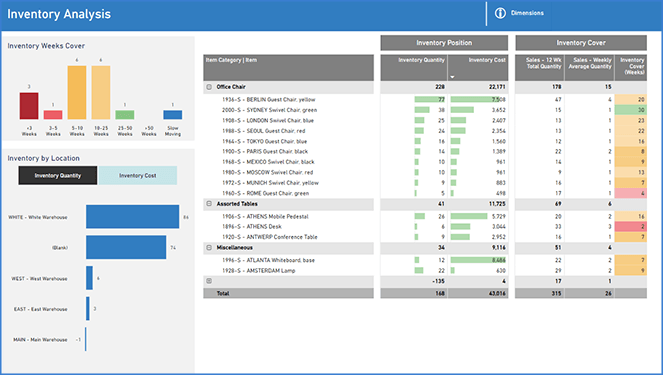Image resolution: width=663 pixels, height=375 pixels.
Task: Select the red under-3-weeks bar
Action: [x=29, y=106]
